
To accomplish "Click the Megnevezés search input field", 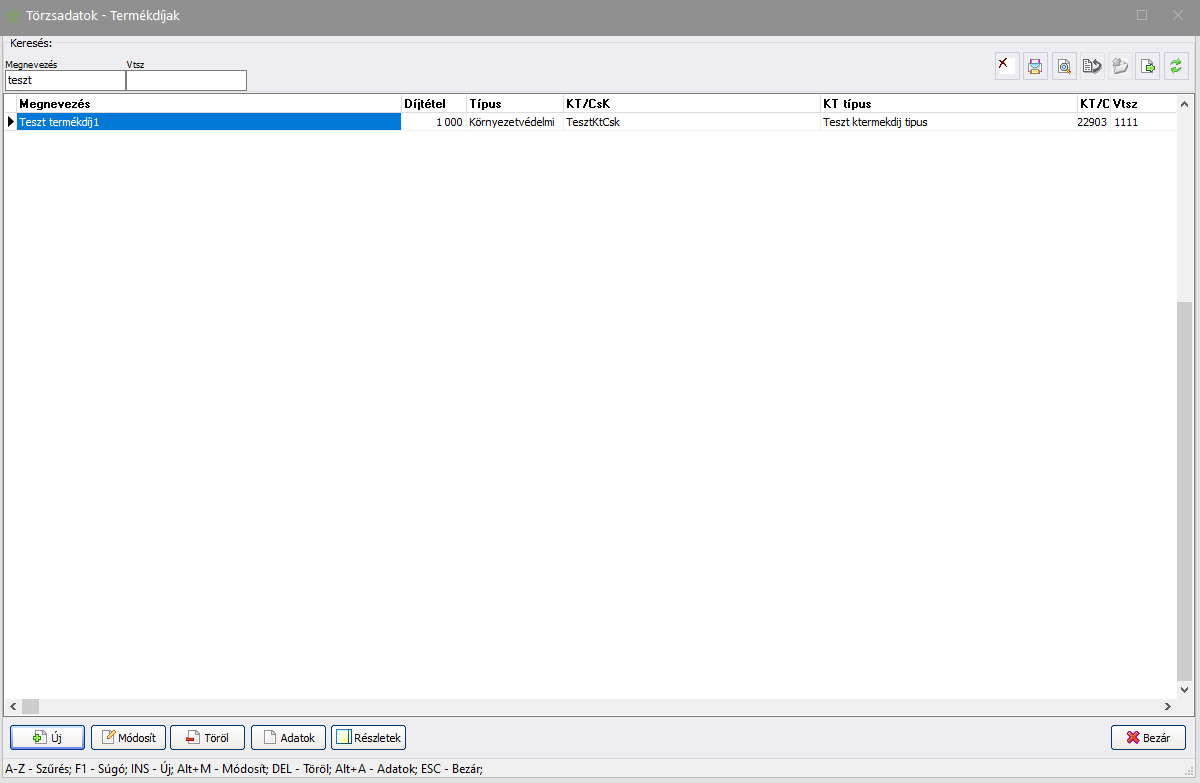I will coord(64,80).
